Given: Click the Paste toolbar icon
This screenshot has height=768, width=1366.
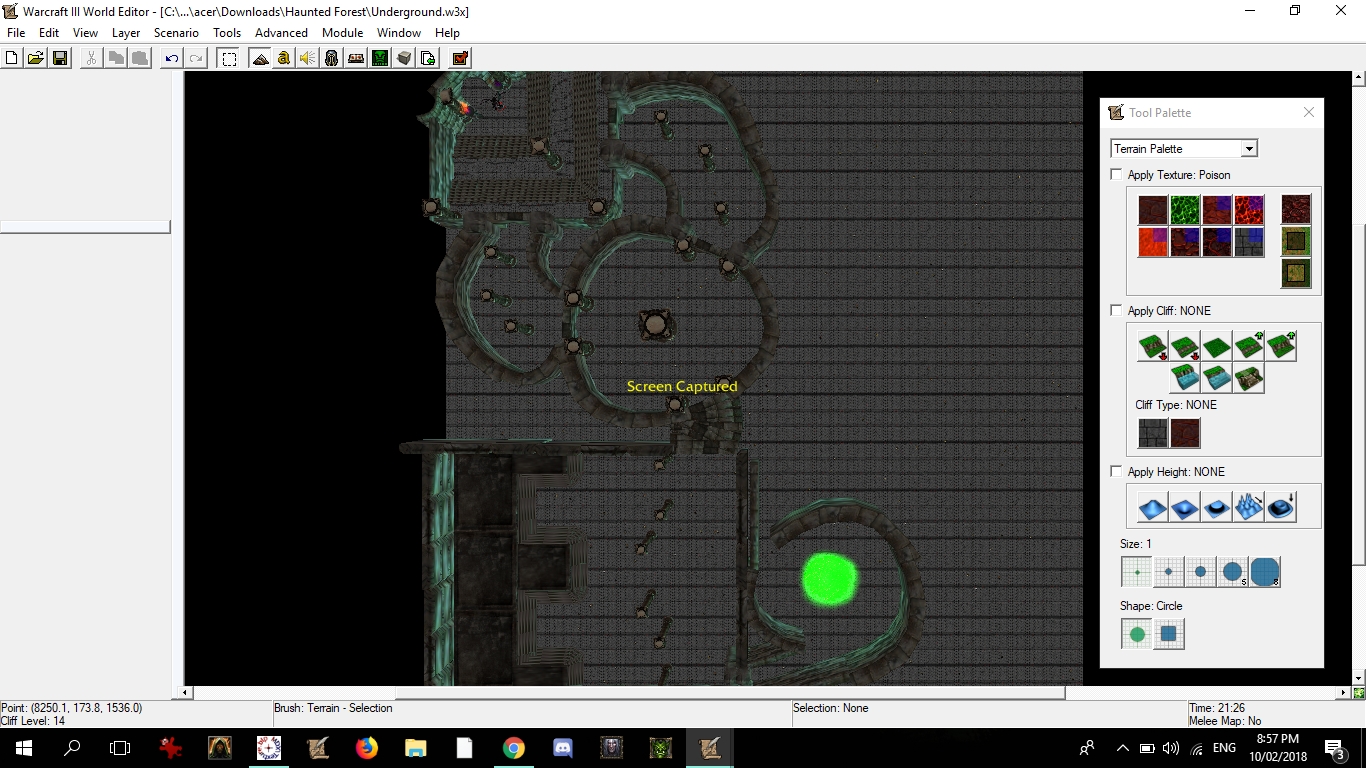Looking at the screenshot, I should click(140, 58).
